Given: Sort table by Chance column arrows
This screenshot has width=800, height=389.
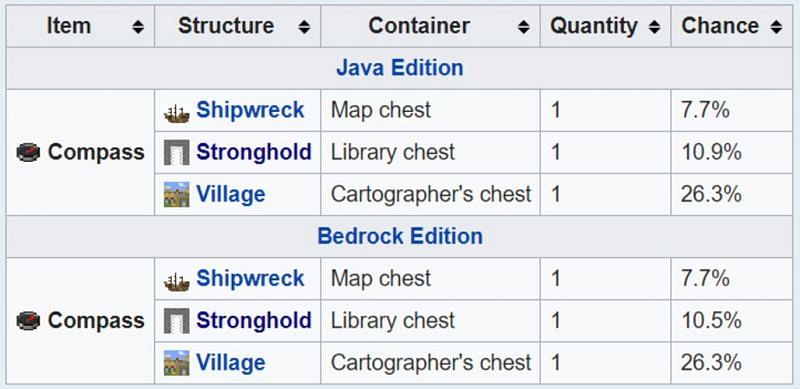Looking at the screenshot, I should coord(777,27).
